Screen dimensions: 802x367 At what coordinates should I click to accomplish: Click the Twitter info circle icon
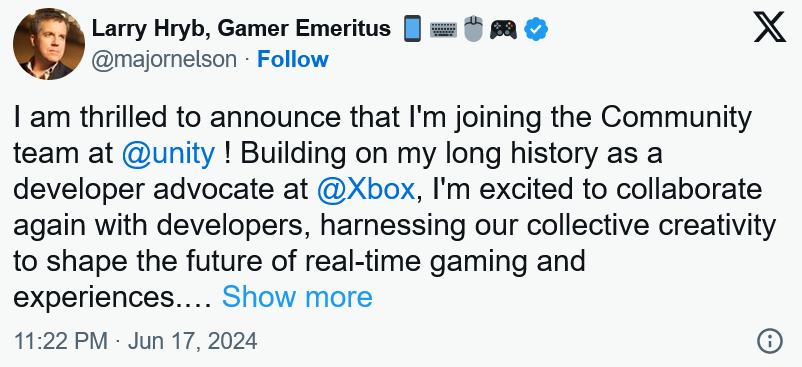770,340
